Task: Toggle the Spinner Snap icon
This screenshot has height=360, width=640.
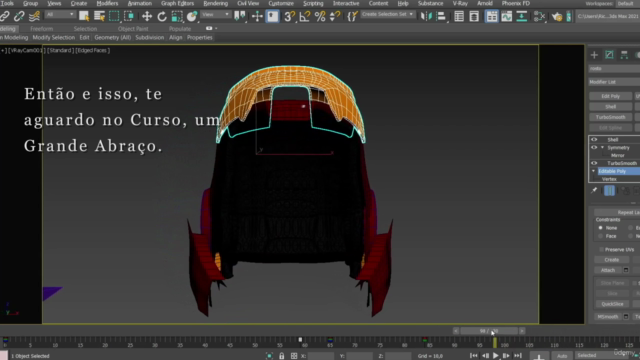Action: pos(335,16)
